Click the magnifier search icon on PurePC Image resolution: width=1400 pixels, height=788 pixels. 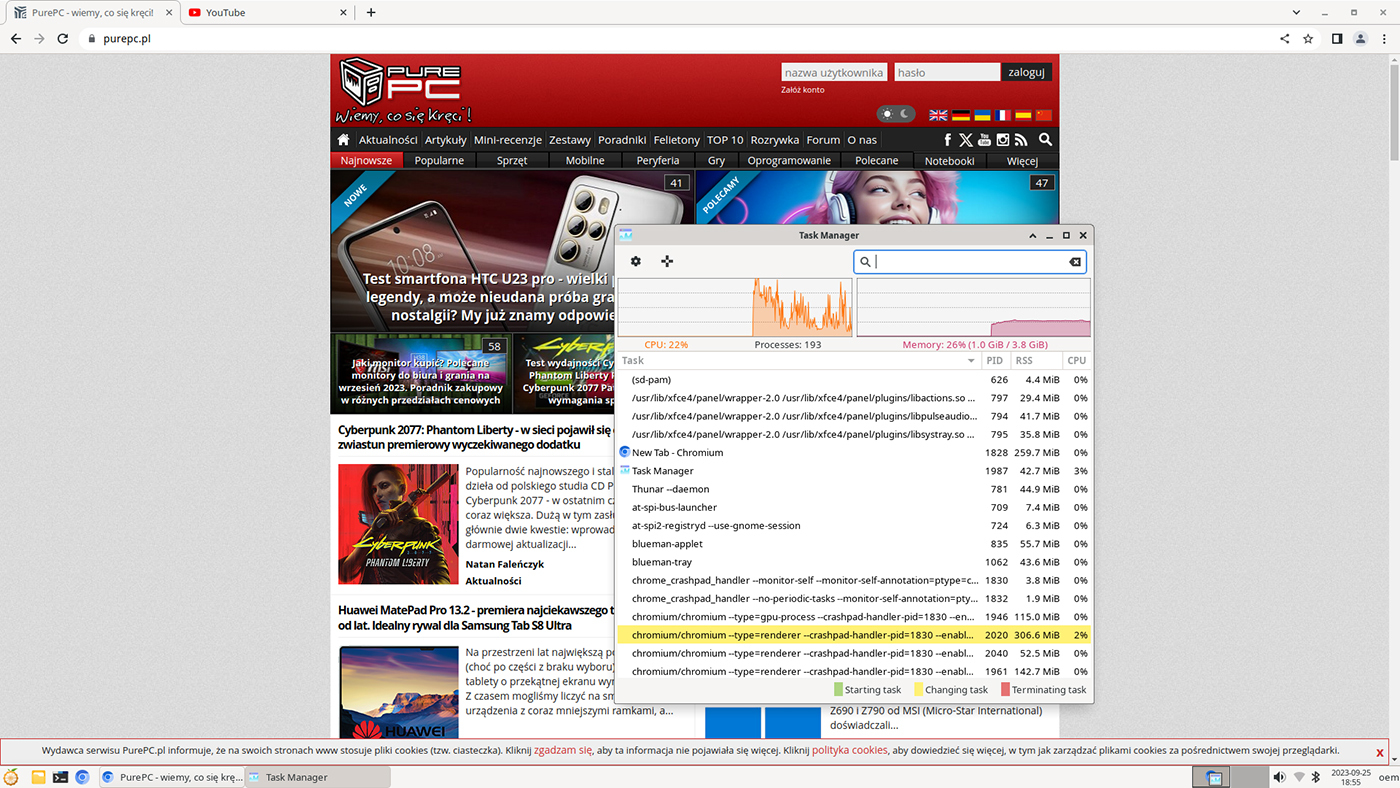point(1045,140)
